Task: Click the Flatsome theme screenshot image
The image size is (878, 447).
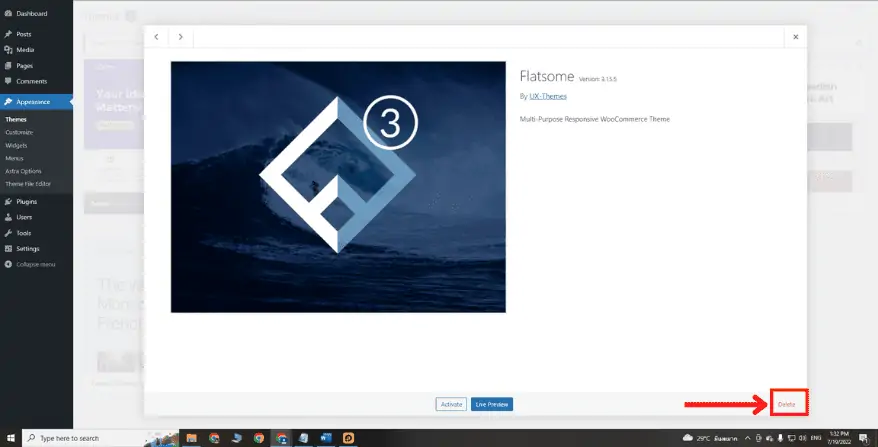Action: 338,187
